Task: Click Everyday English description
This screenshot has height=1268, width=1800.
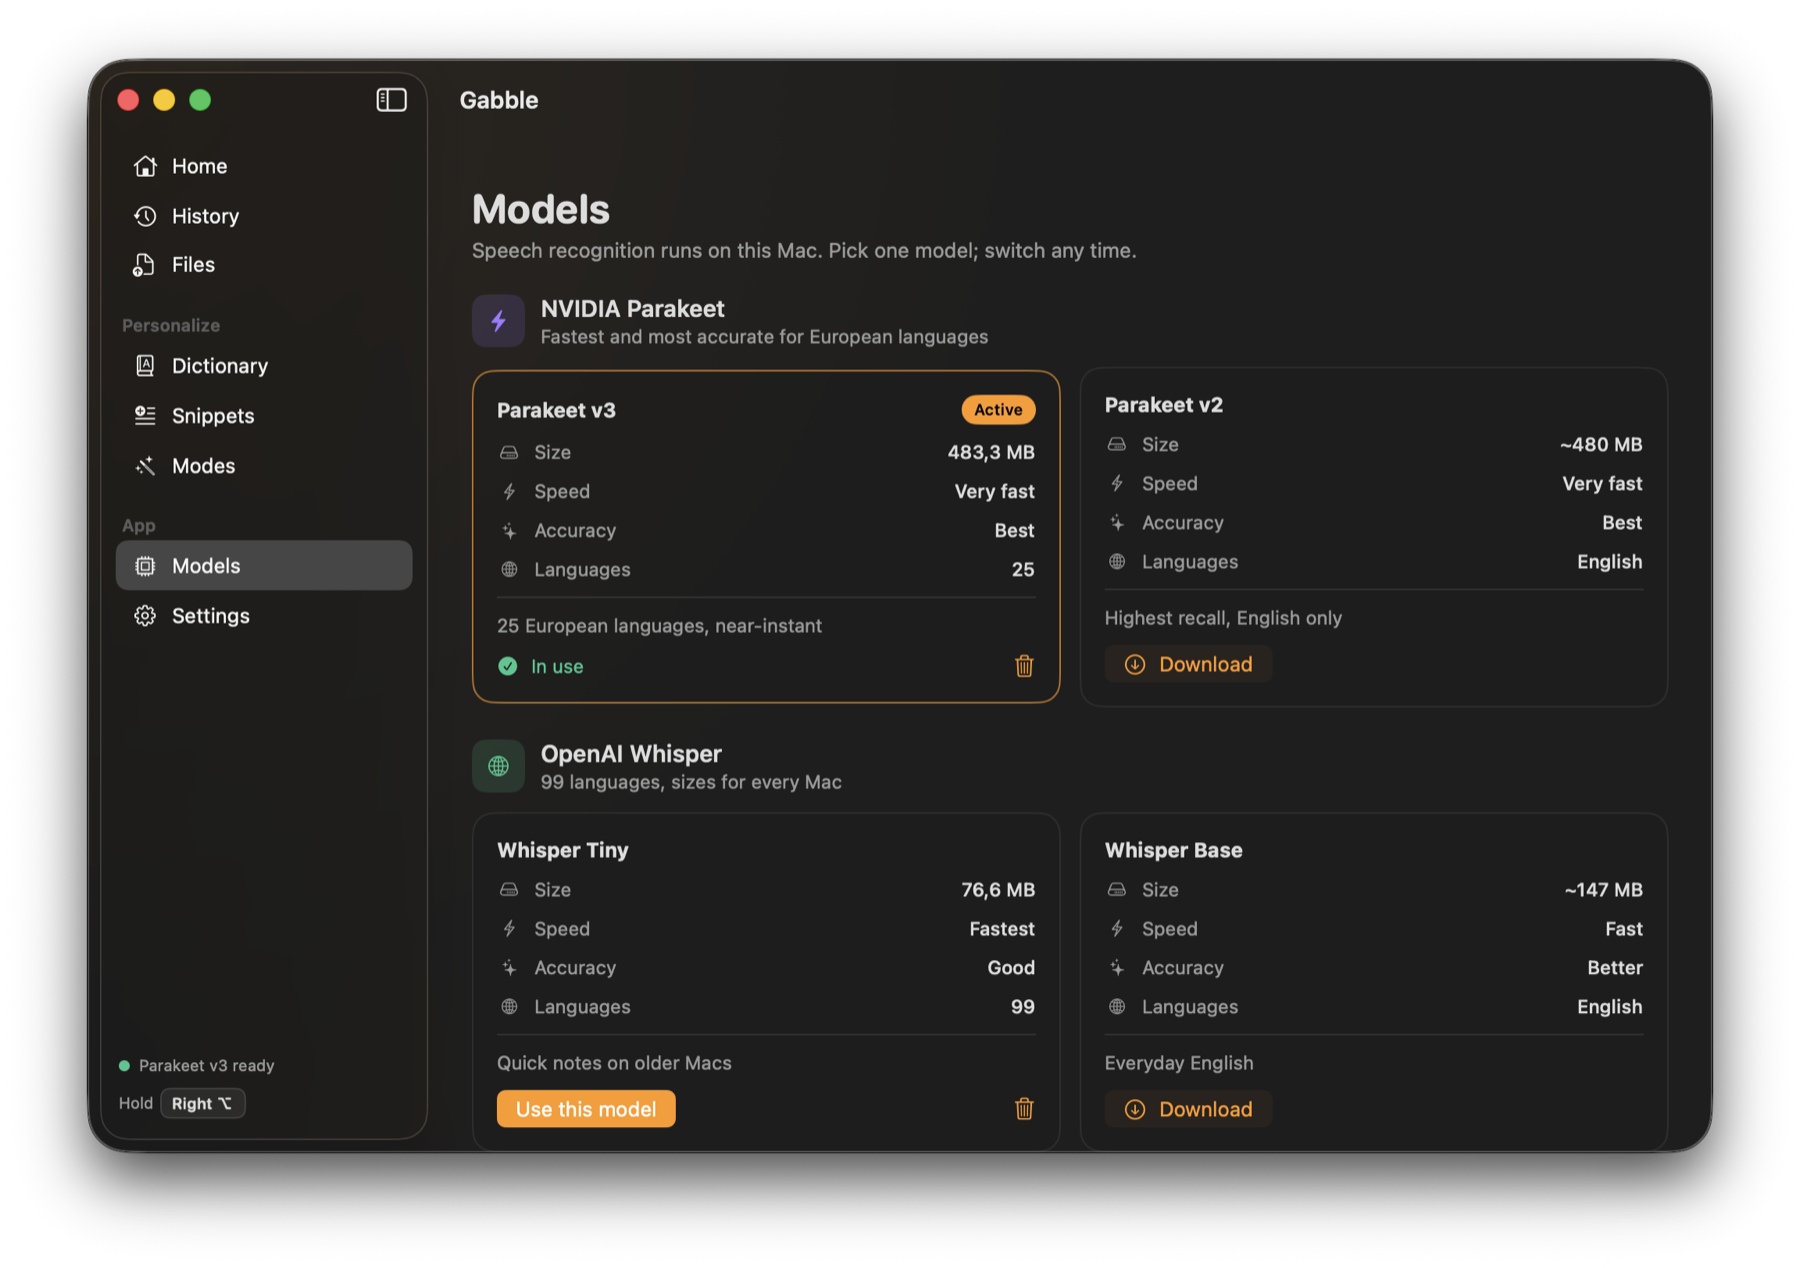Action: 1179,1063
